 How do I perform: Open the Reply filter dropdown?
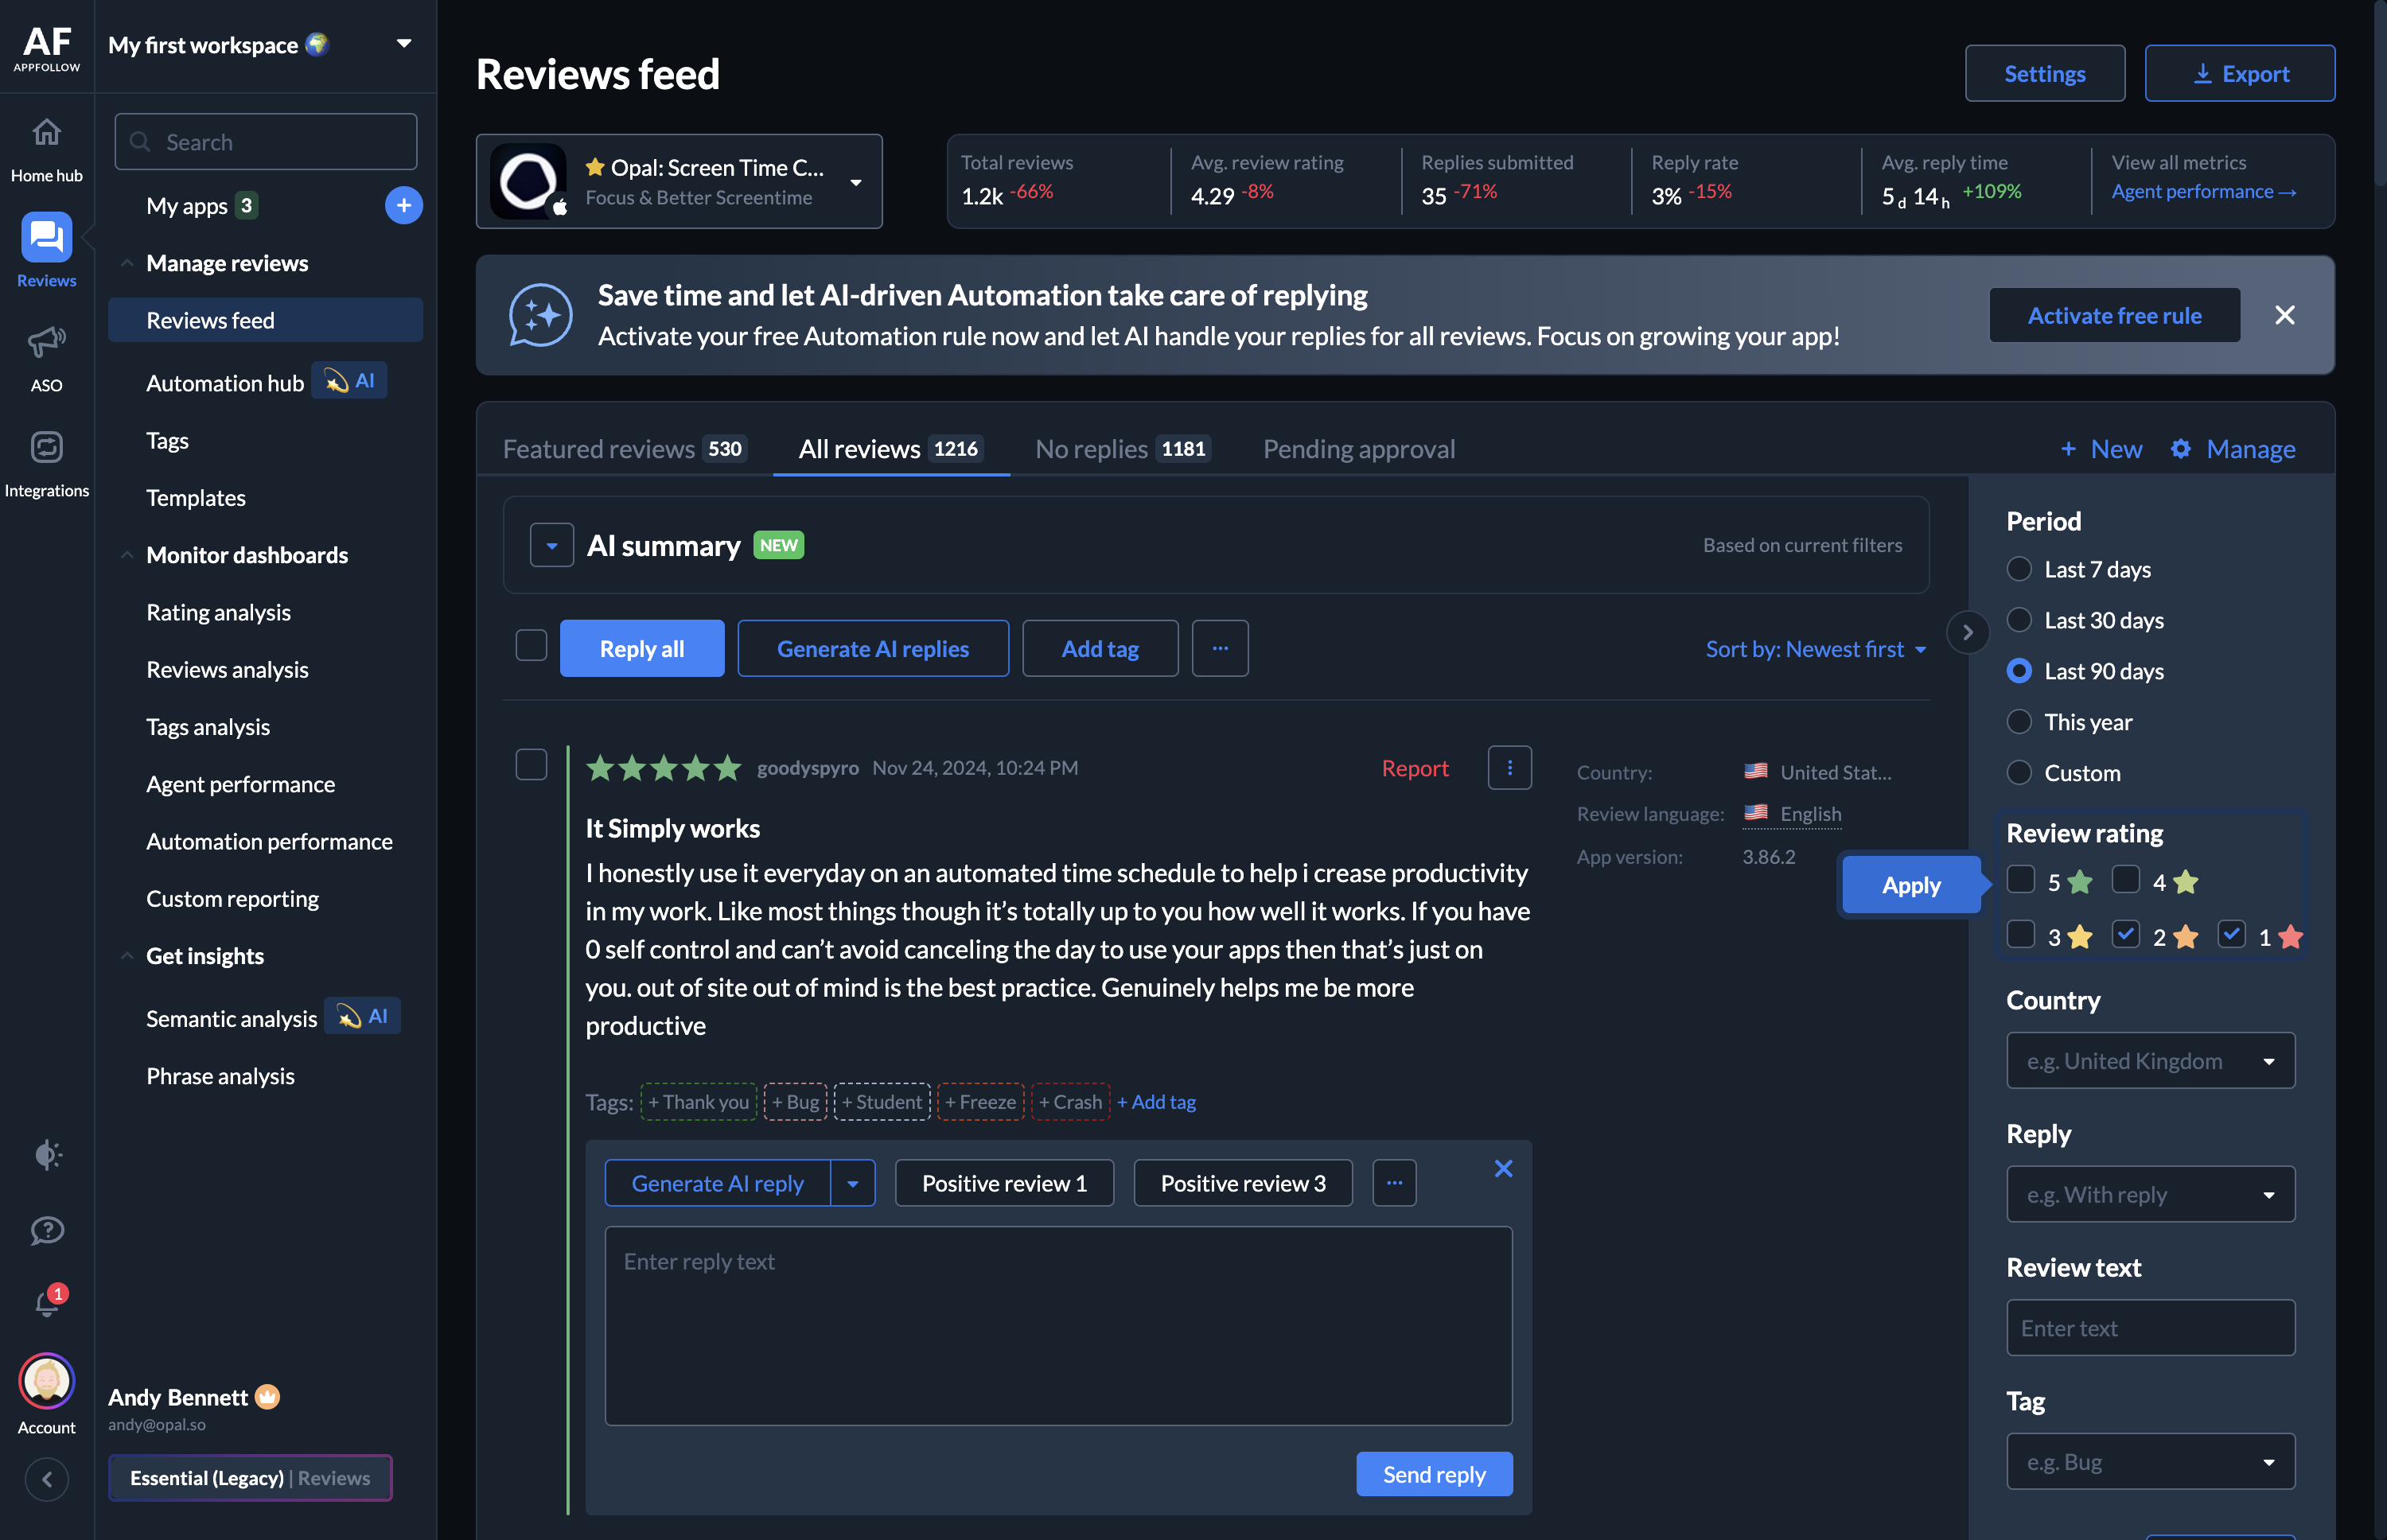[2150, 1194]
